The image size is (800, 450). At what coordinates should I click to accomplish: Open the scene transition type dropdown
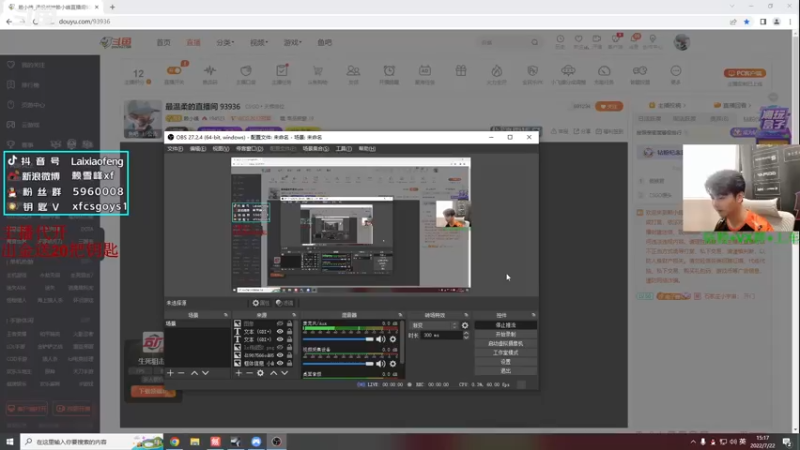click(x=433, y=326)
